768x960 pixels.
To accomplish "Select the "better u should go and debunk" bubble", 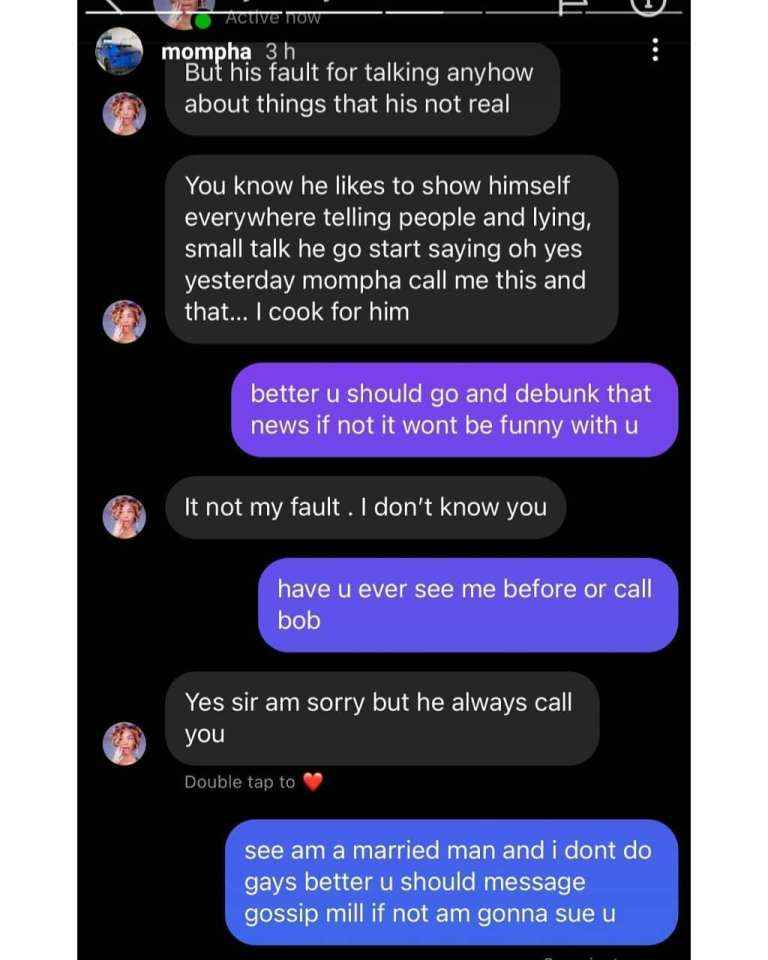I will tap(454, 410).
